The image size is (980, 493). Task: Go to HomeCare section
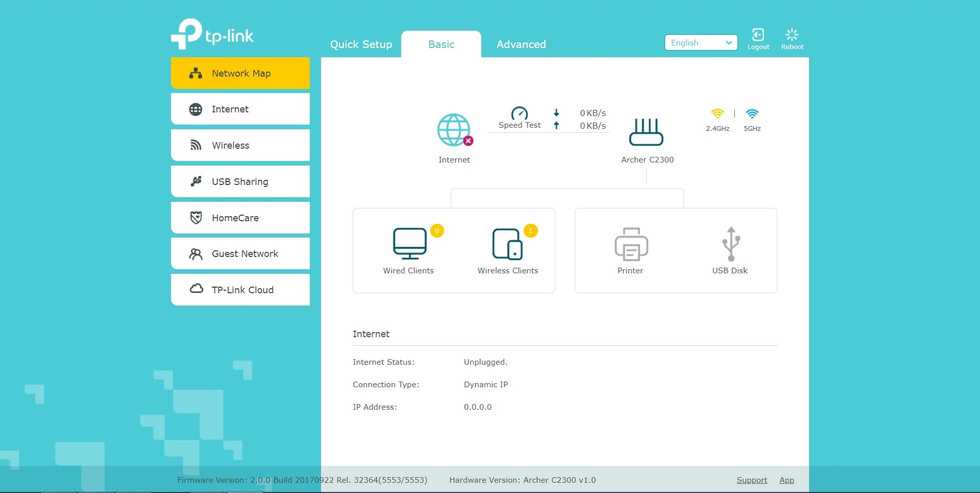pos(240,218)
